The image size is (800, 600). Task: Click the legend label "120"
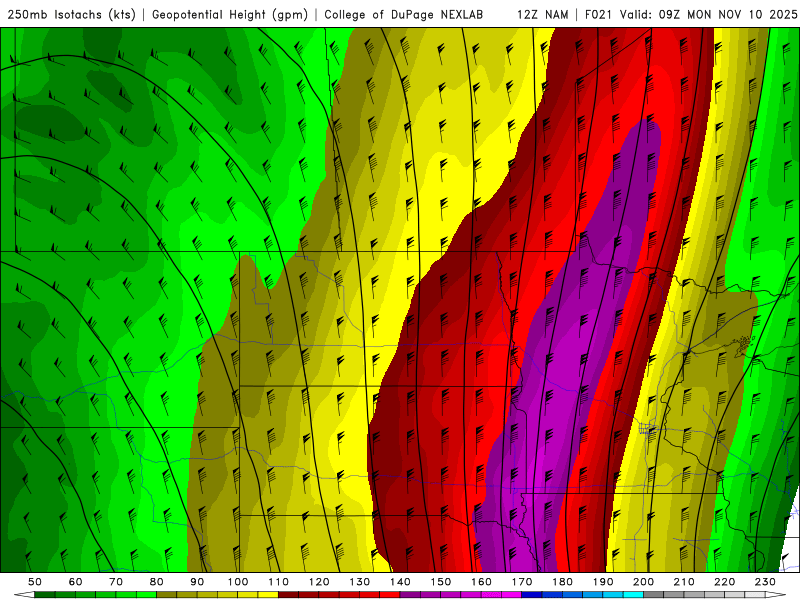(319, 582)
